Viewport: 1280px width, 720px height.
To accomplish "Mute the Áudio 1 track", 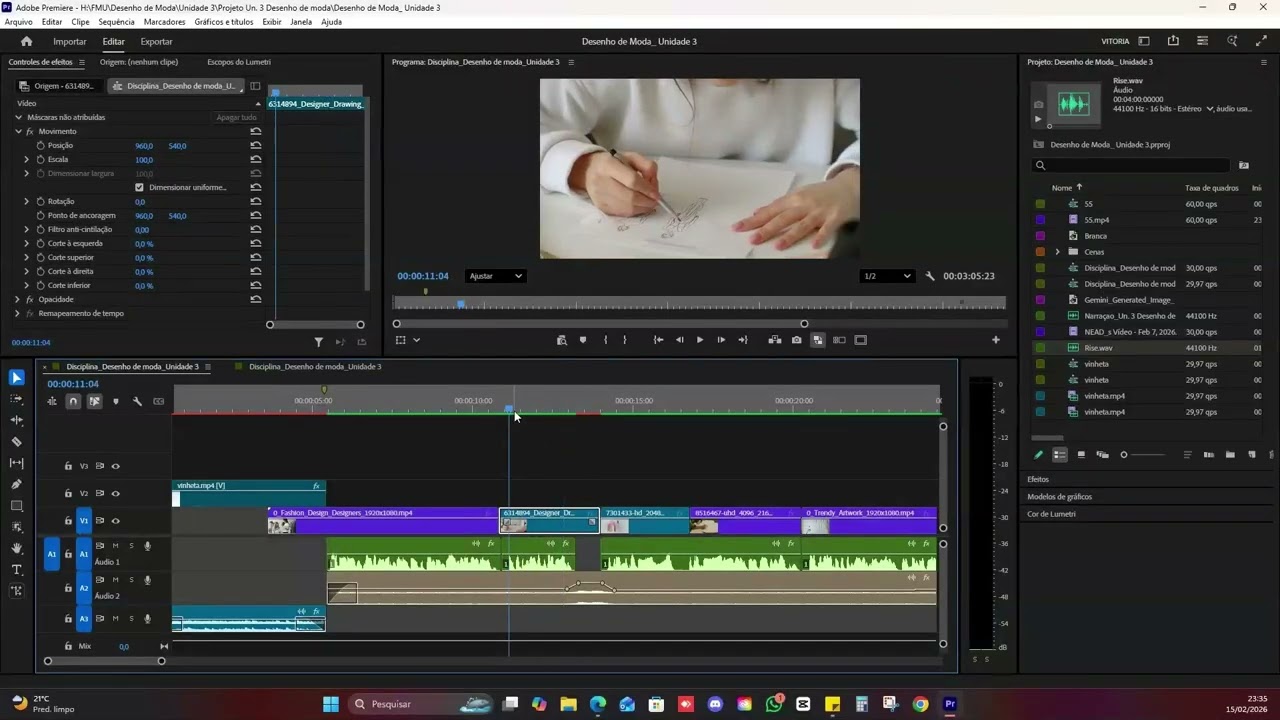I will coord(115,546).
